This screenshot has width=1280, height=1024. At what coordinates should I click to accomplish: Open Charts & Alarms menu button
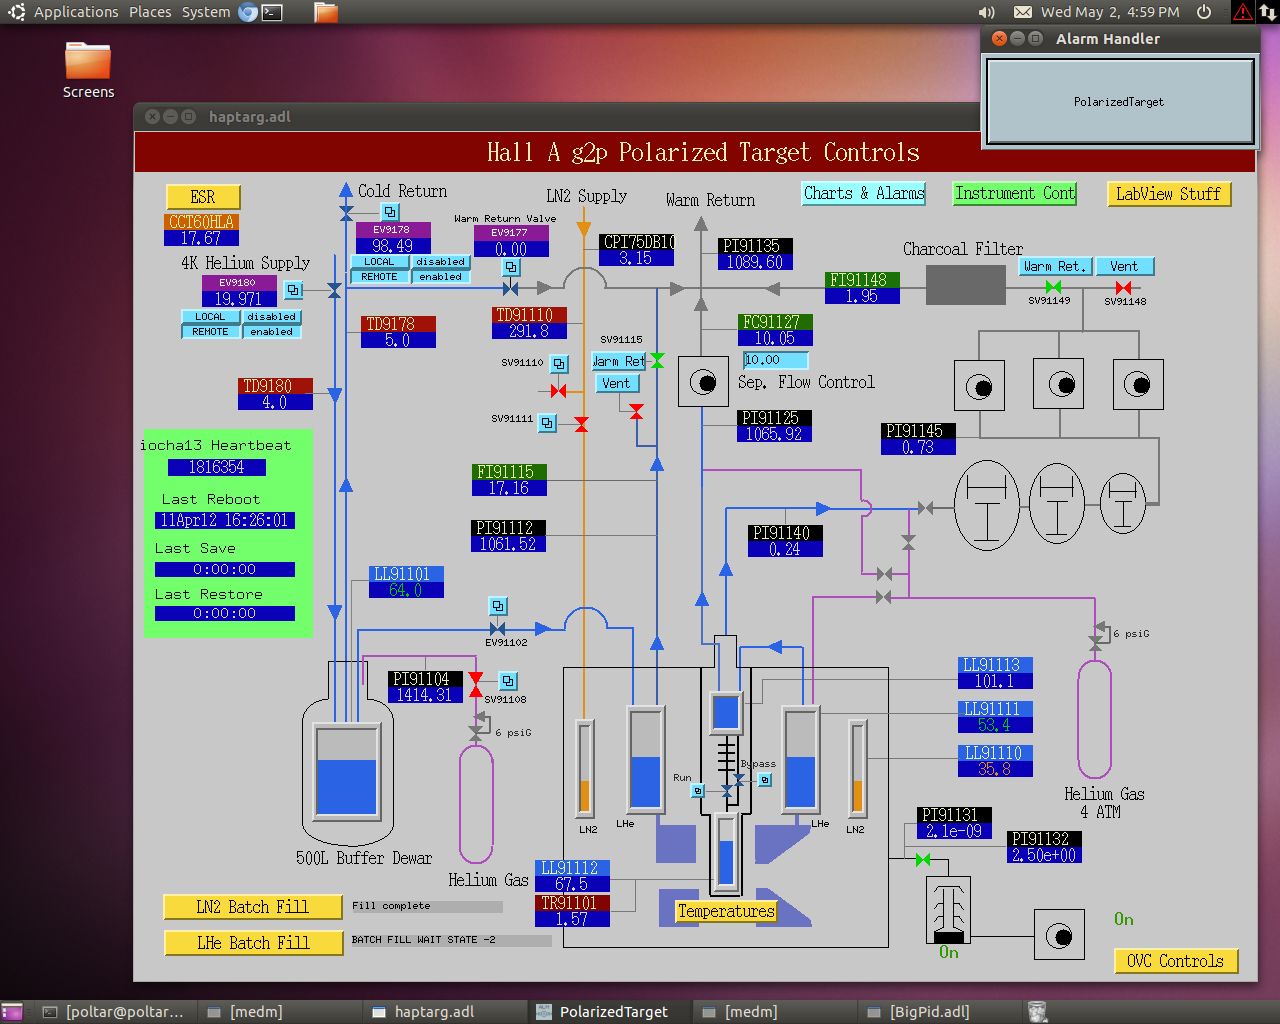[864, 194]
